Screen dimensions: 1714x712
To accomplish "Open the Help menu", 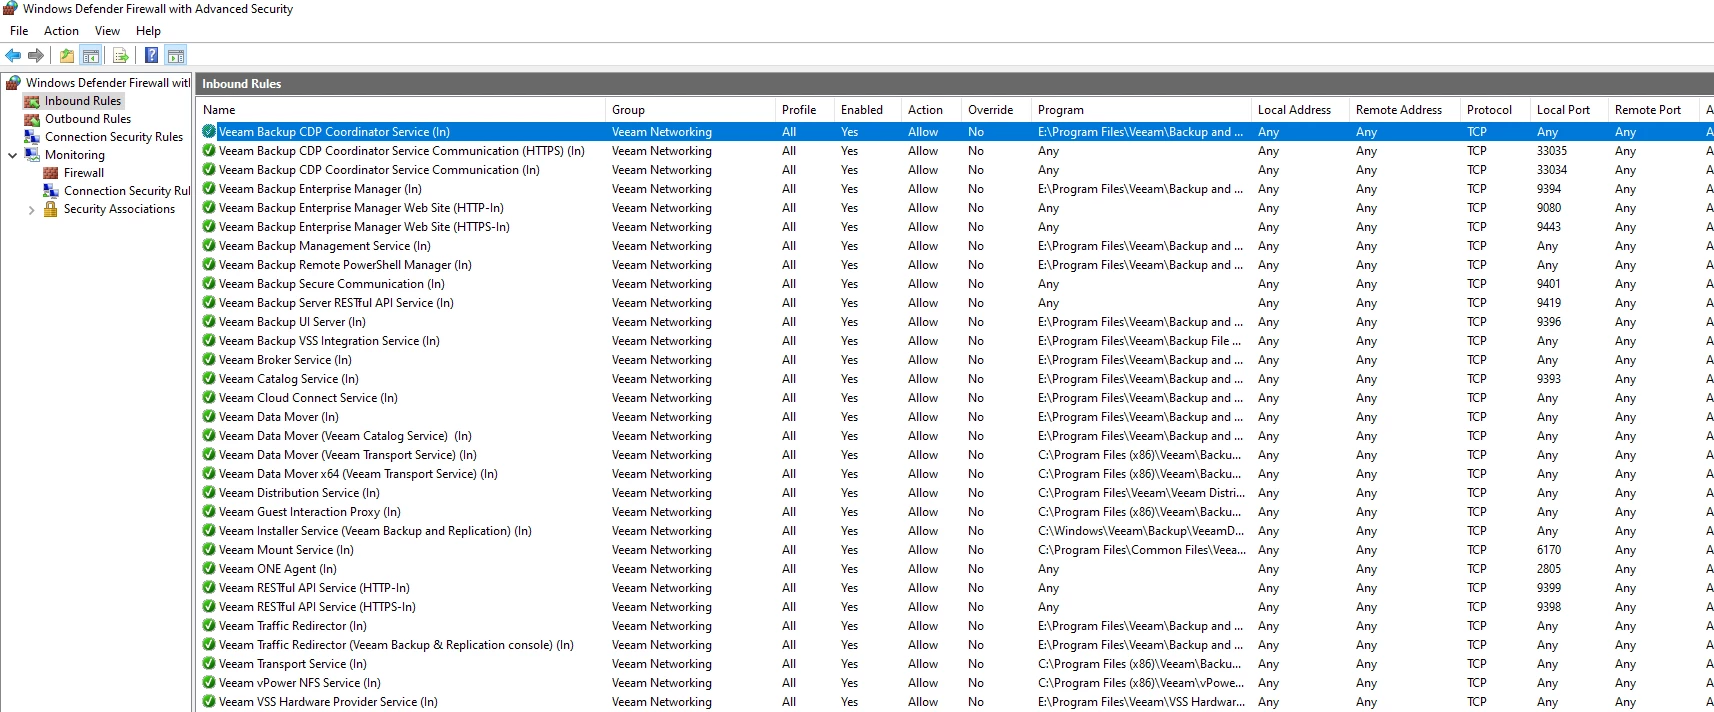I will [x=148, y=31].
